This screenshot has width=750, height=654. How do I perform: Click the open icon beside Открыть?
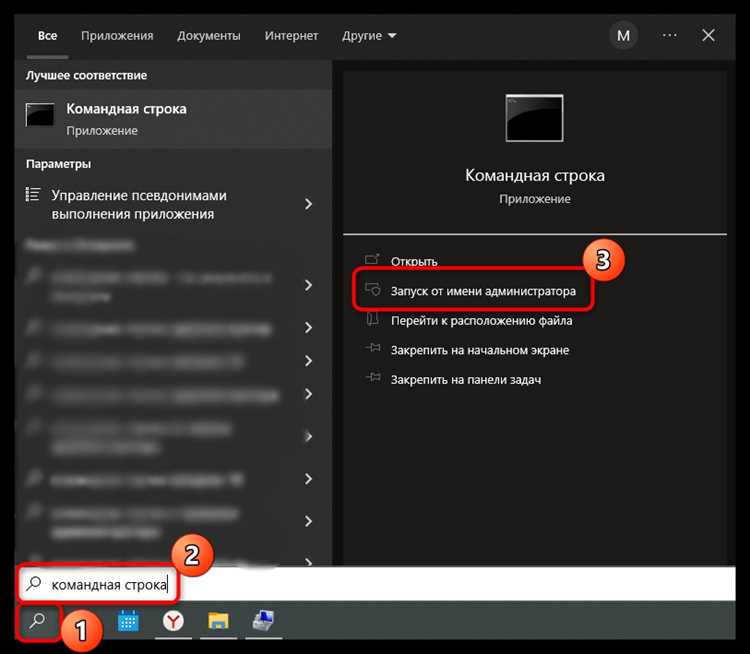372,259
